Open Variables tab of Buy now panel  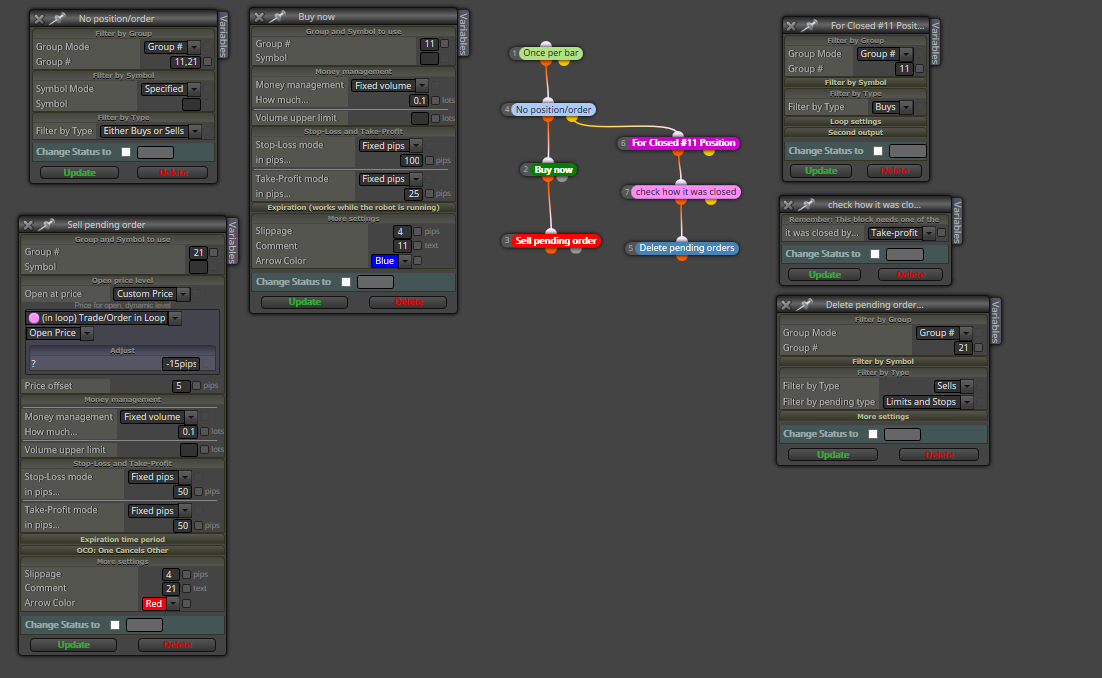pos(463,33)
